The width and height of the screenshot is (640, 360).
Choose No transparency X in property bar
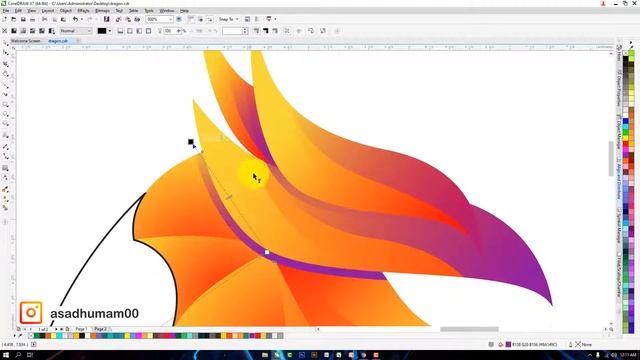coord(4,31)
